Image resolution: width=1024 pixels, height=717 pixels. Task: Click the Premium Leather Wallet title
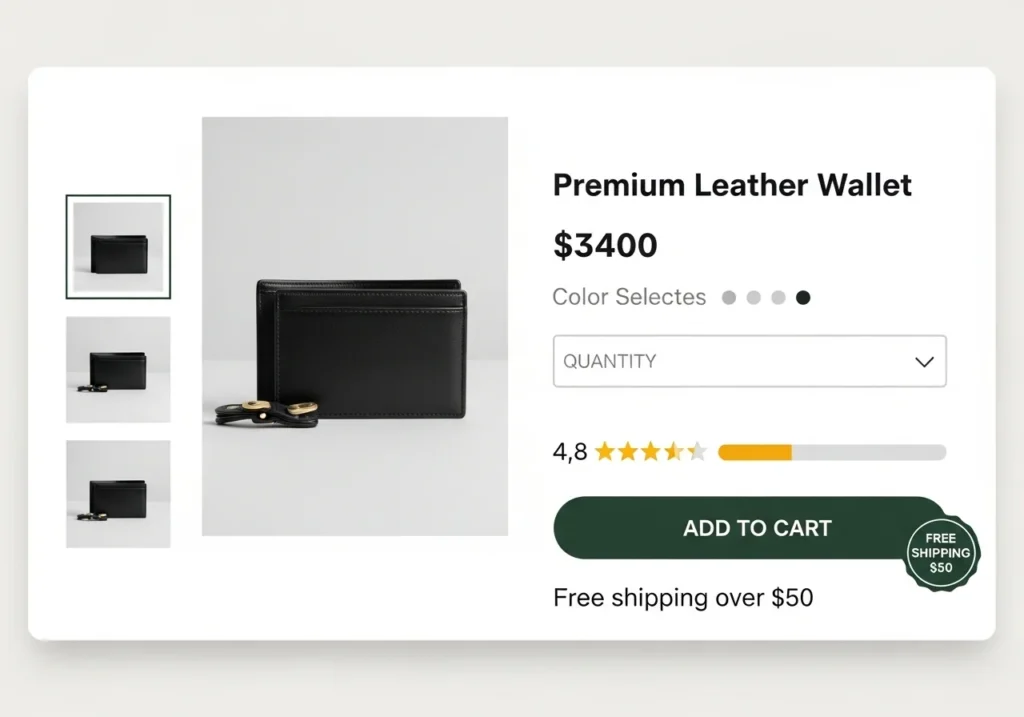pos(732,185)
